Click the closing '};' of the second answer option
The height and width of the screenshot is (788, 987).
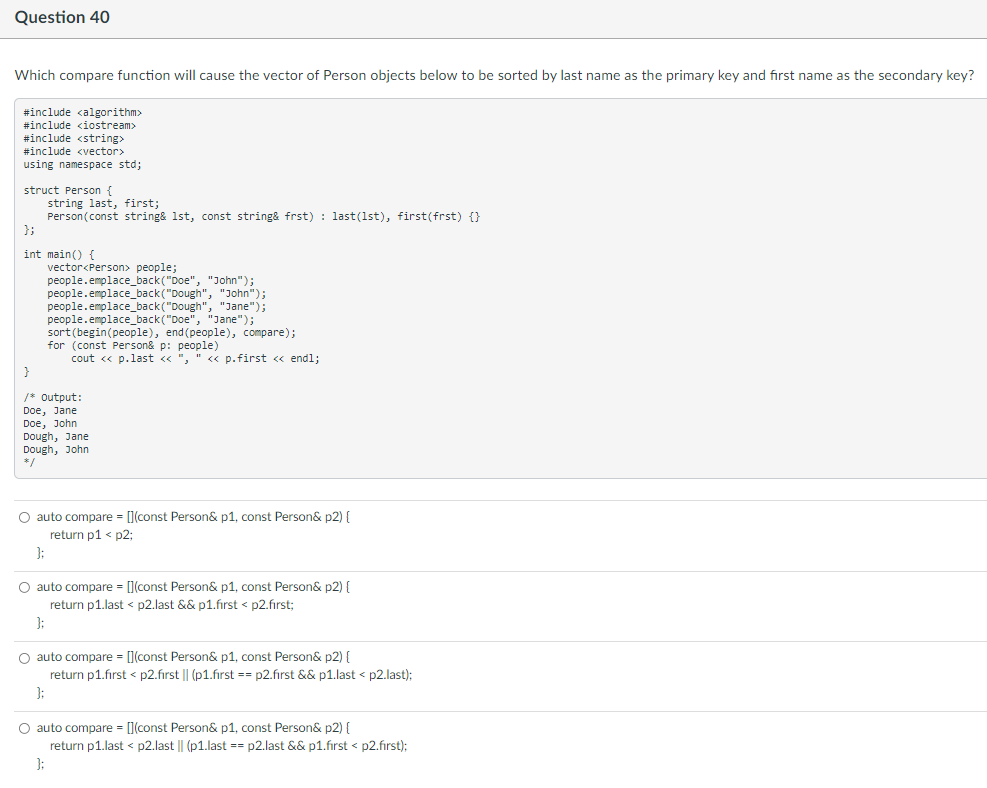click(41, 622)
